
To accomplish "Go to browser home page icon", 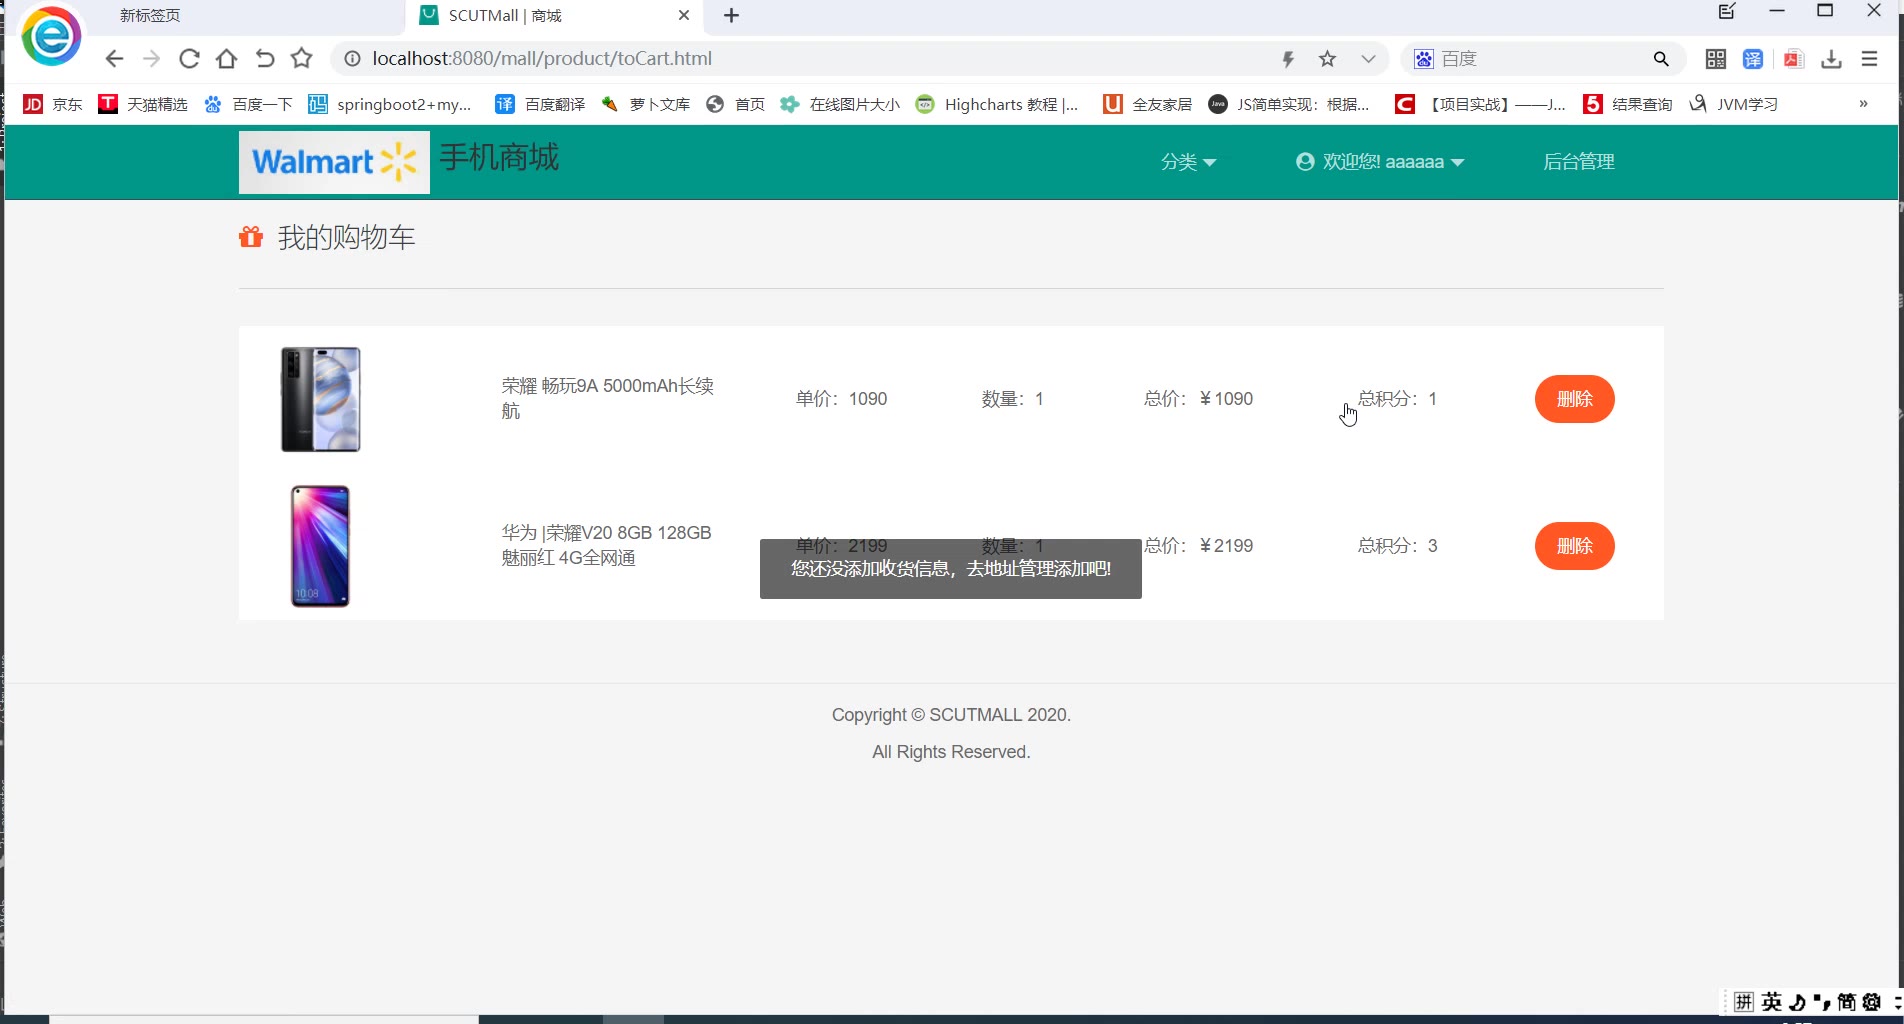I will pos(227,59).
